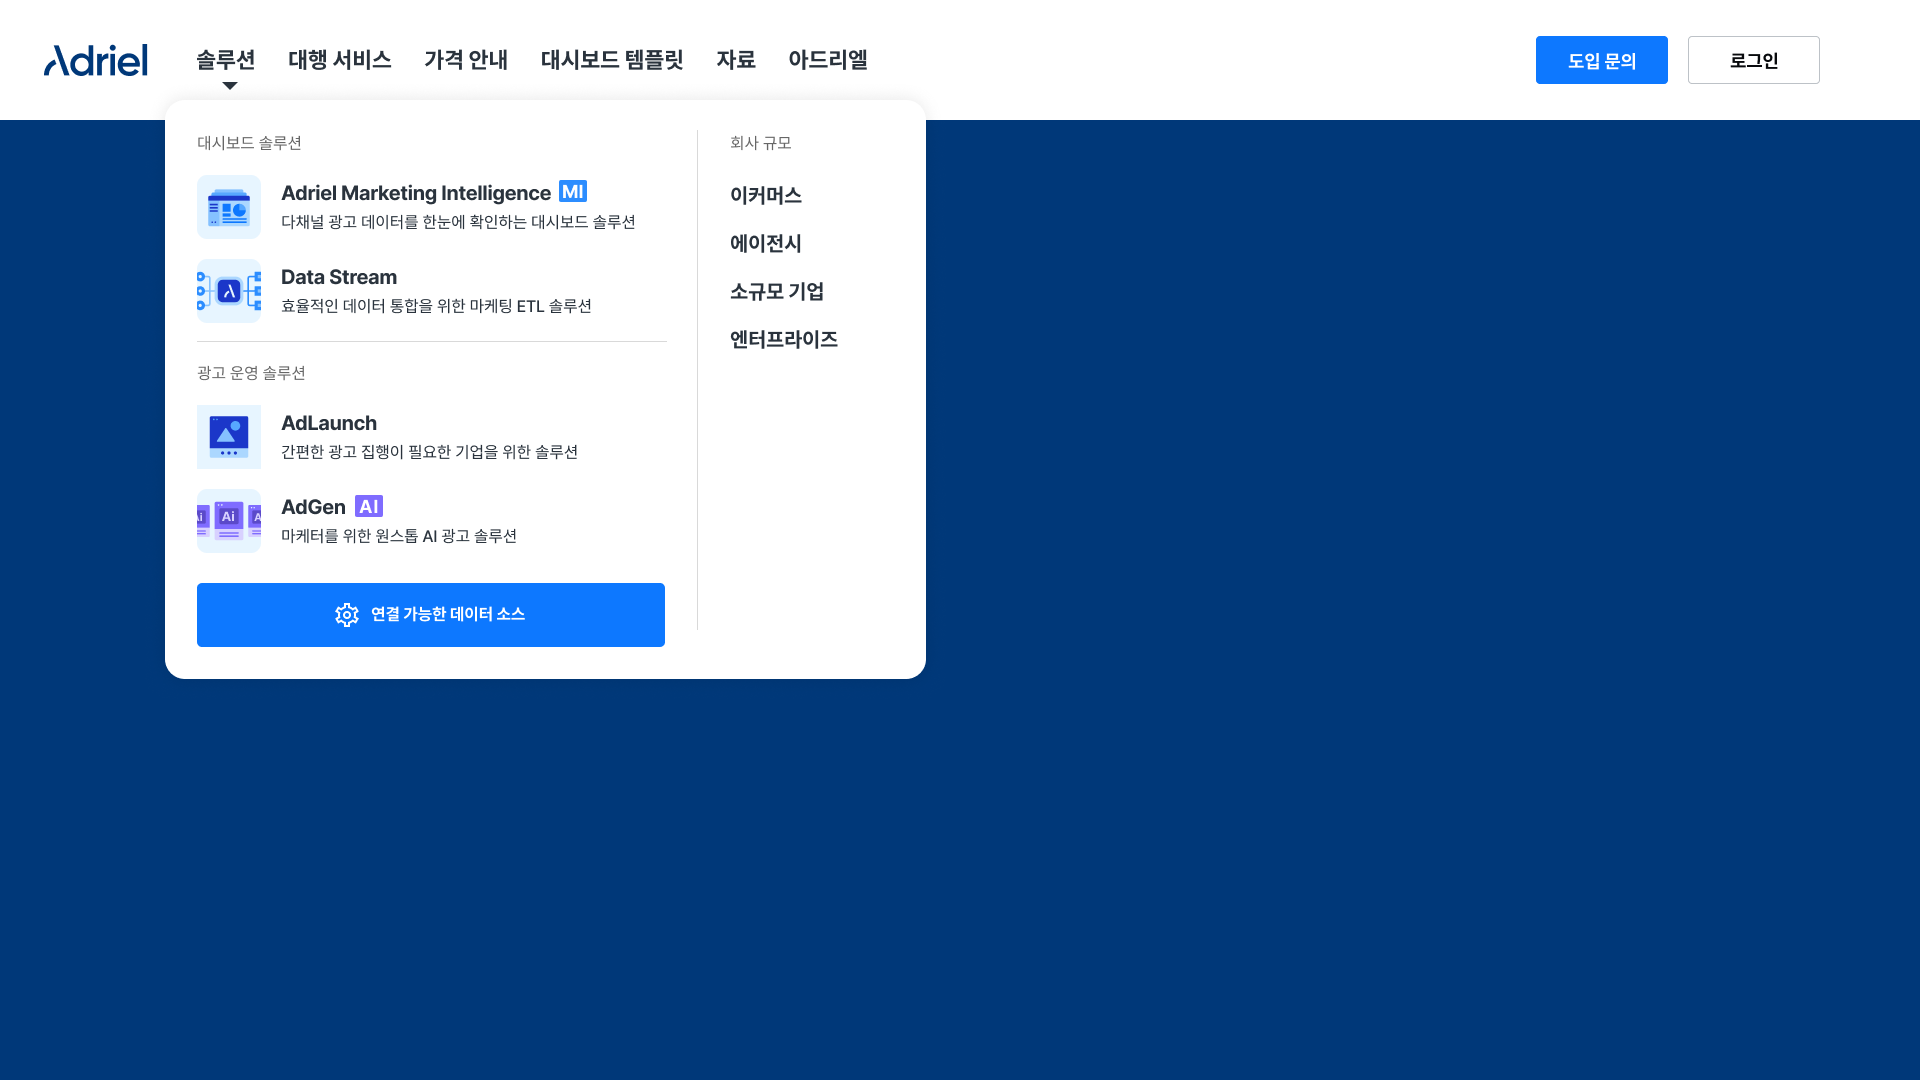
Task: Click the gear icon in data source button
Action: [347, 615]
